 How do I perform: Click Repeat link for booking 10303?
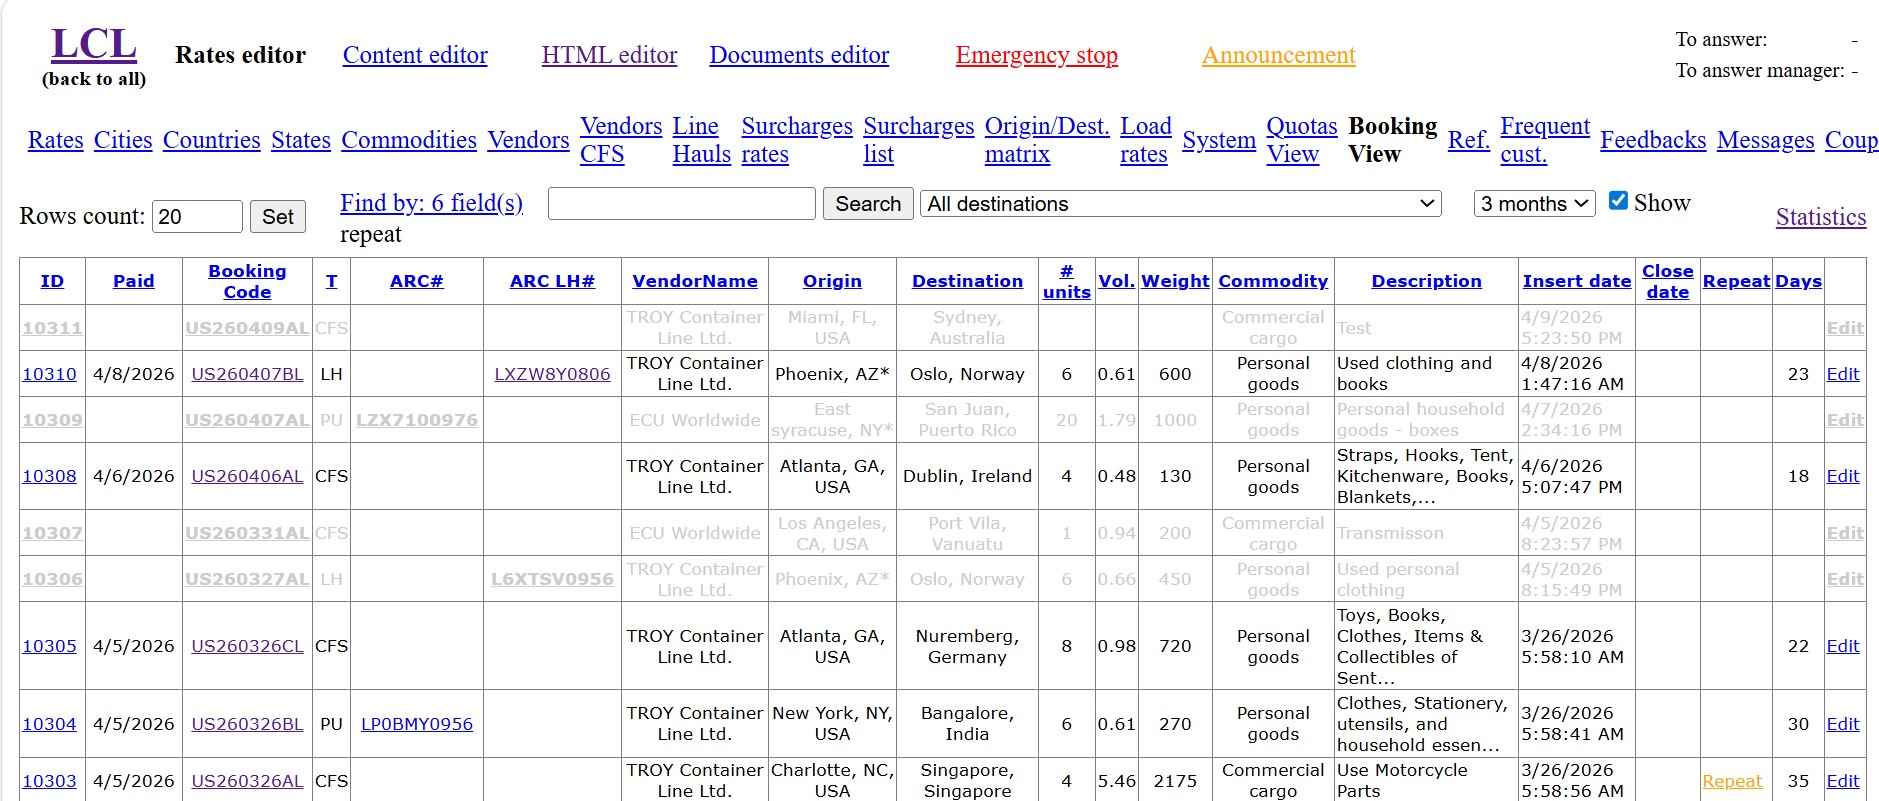tap(1732, 781)
